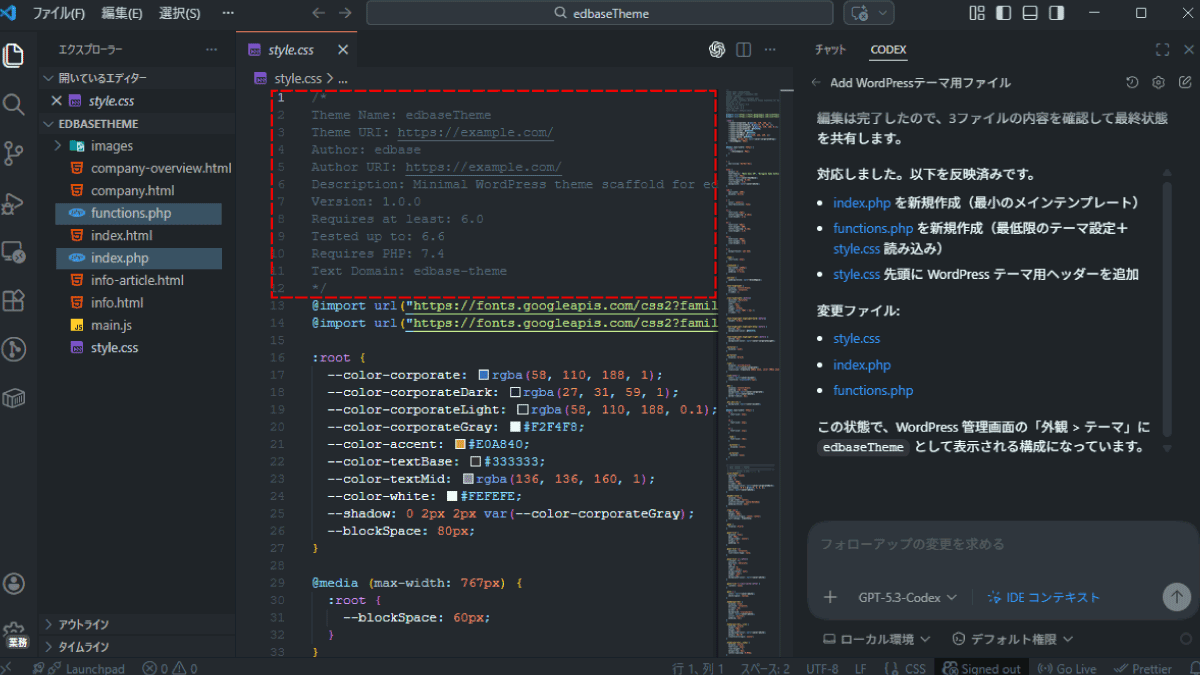This screenshot has width=1200, height=675.
Task: Click Go Live in status bar
Action: (x=1067, y=668)
